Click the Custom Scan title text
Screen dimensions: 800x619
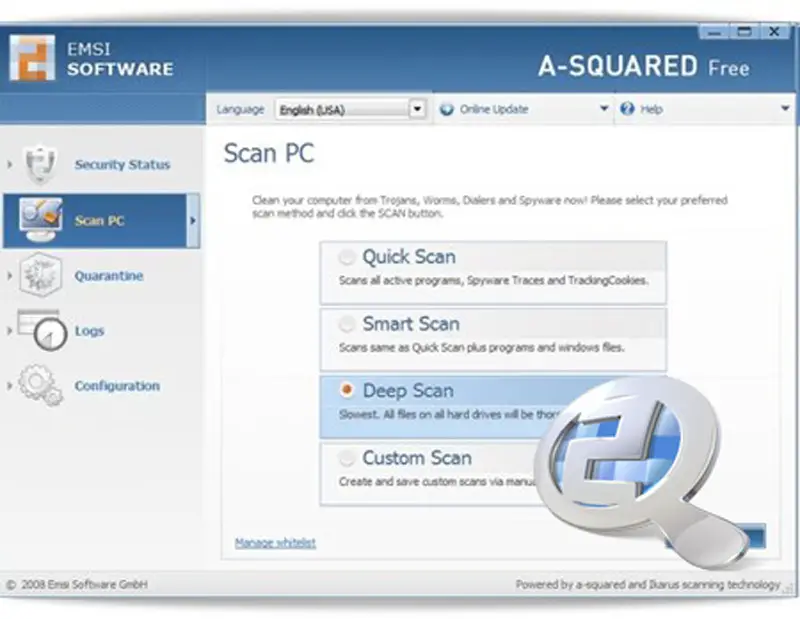pos(417,458)
